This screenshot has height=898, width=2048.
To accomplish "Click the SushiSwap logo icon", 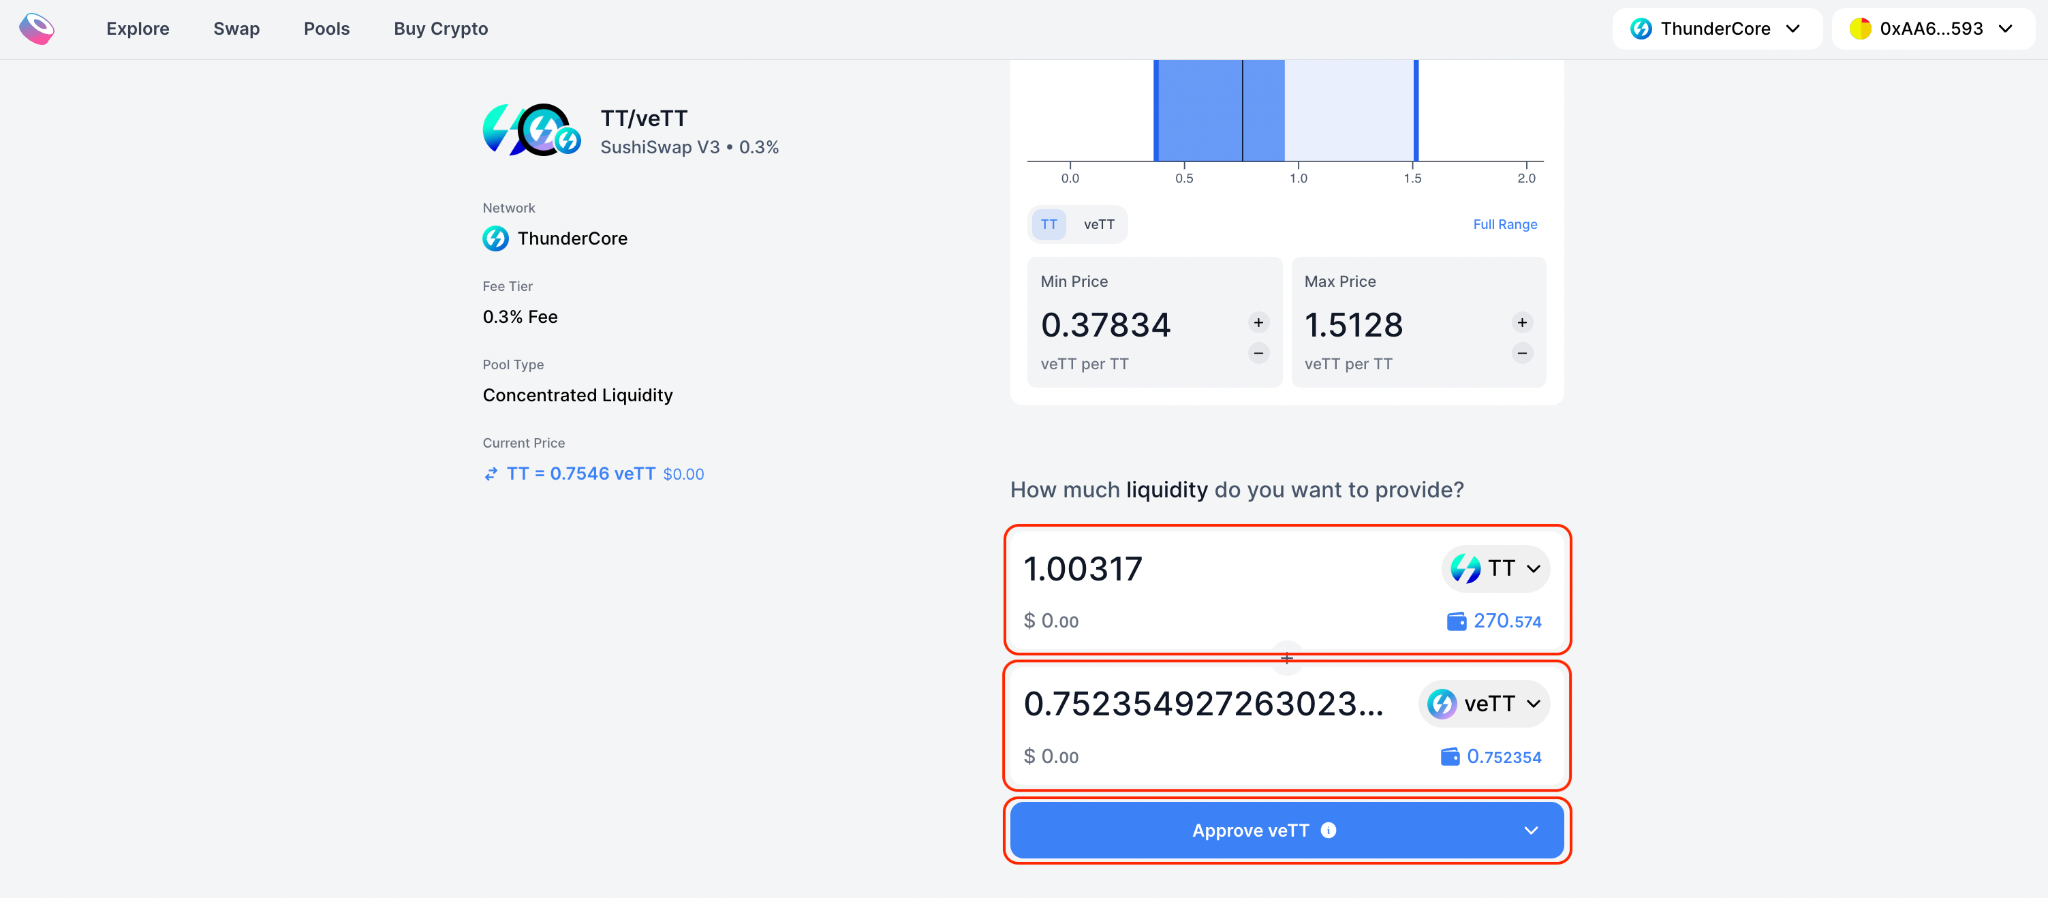I will (37, 29).
